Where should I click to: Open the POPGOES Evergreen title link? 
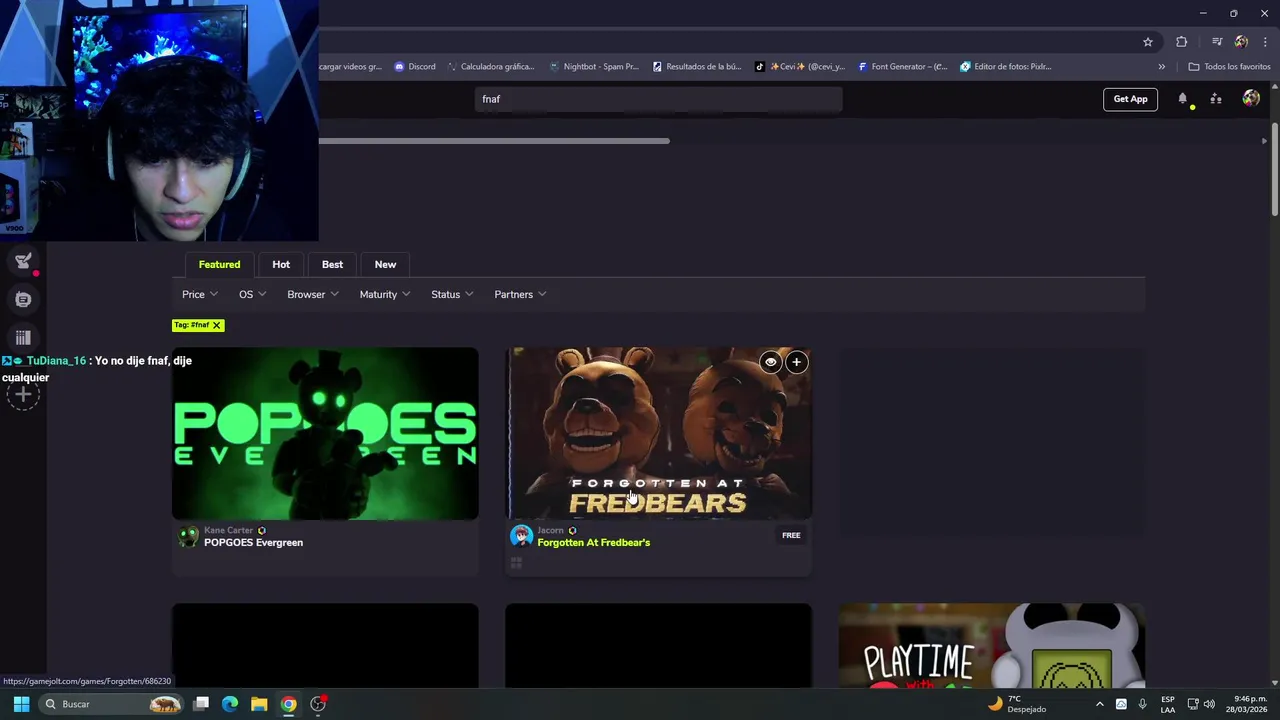253,543
